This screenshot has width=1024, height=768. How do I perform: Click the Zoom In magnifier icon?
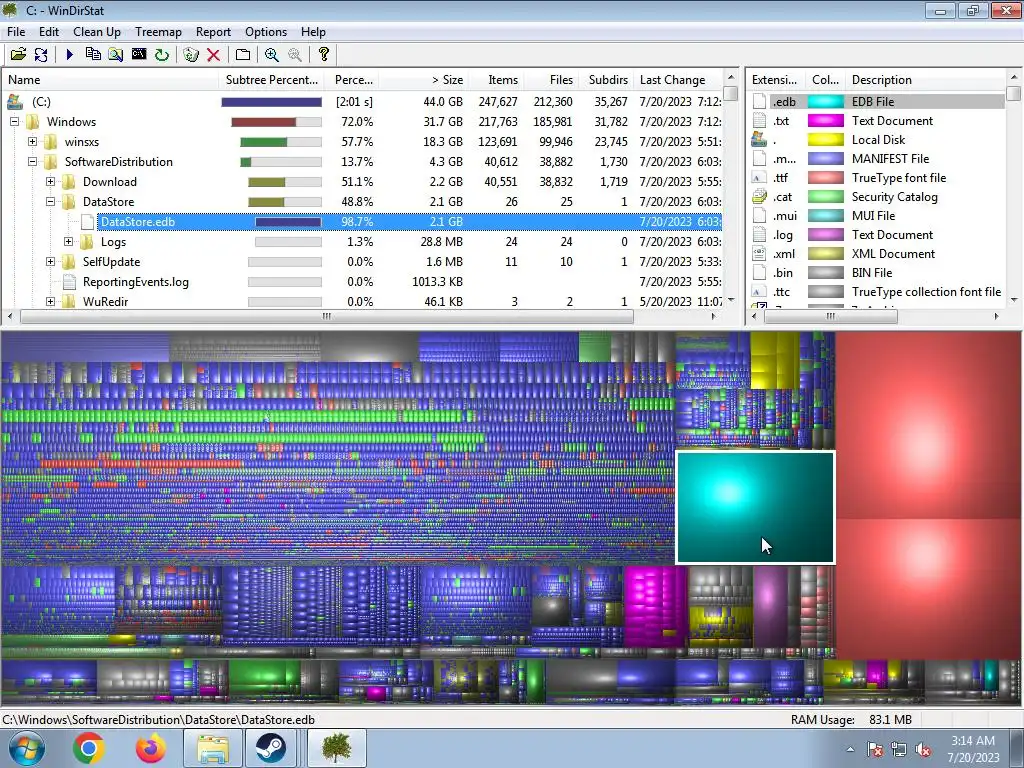[x=272, y=55]
